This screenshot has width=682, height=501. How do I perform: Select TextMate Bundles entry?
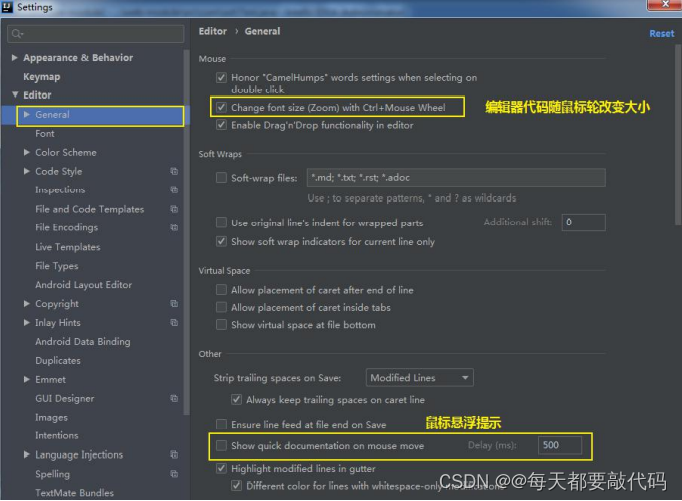pyautogui.click(x=74, y=493)
